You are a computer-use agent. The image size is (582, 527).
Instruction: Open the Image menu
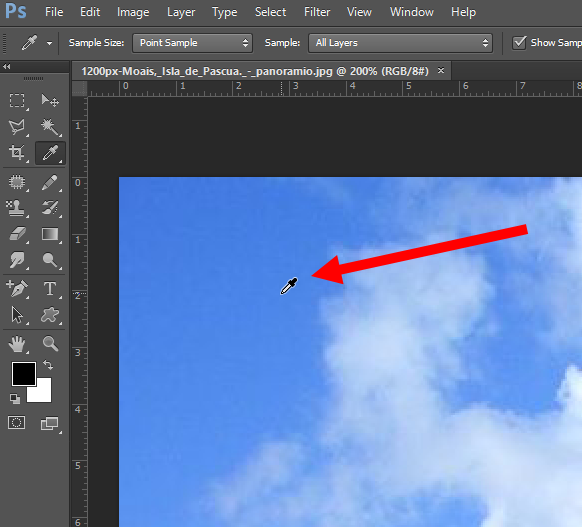(133, 12)
